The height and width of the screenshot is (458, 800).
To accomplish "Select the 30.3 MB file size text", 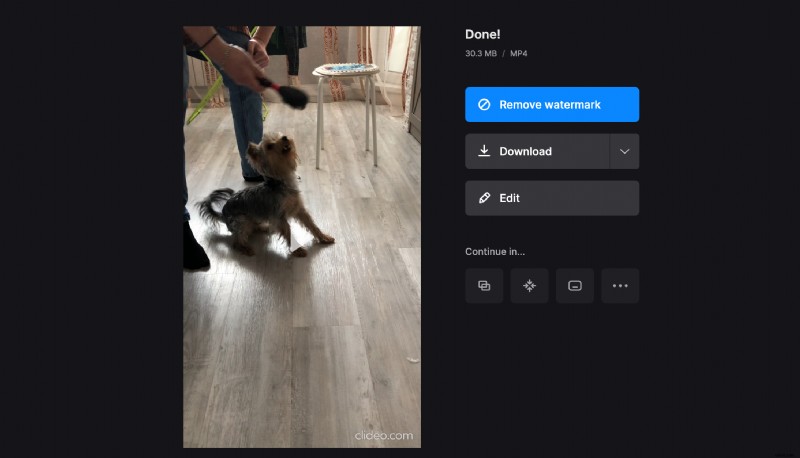I will (x=481, y=53).
